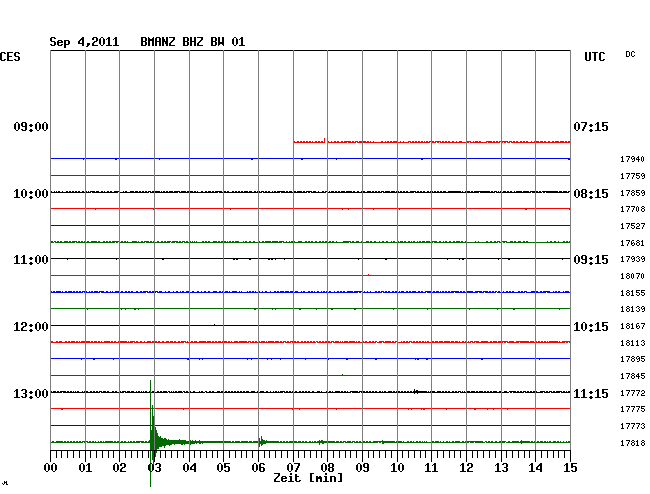This screenshot has width=650, height=494.
Task: Click DC value '17859'
Action: point(633,193)
